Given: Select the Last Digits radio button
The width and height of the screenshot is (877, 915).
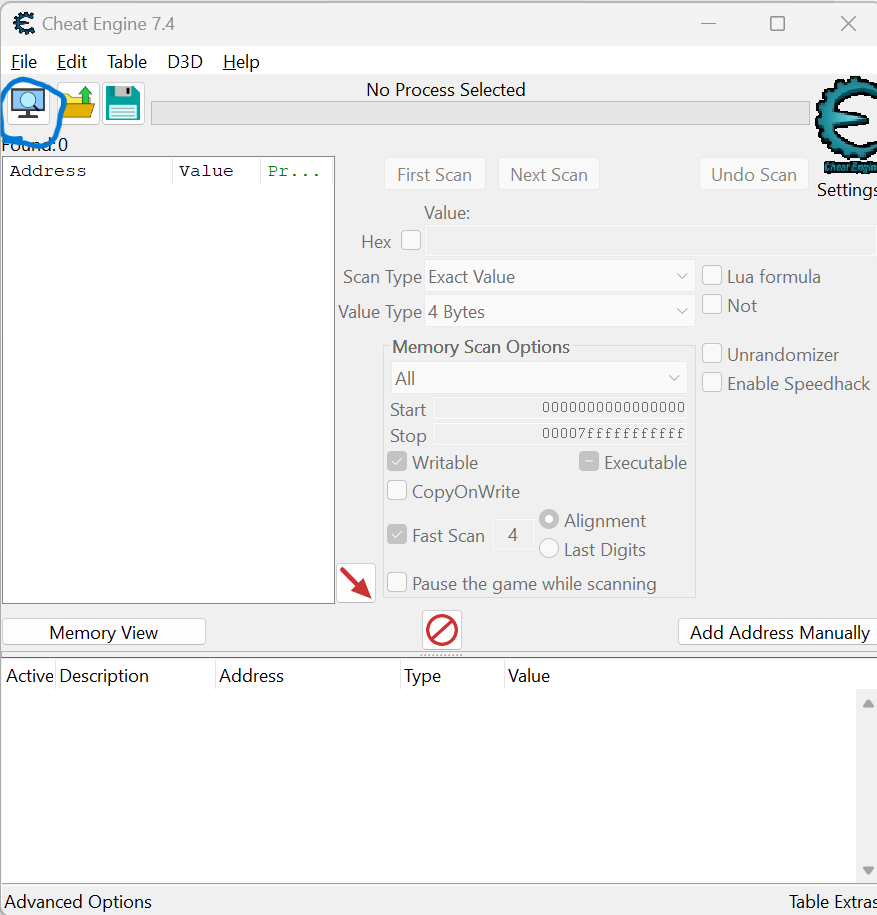Looking at the screenshot, I should [x=549, y=549].
